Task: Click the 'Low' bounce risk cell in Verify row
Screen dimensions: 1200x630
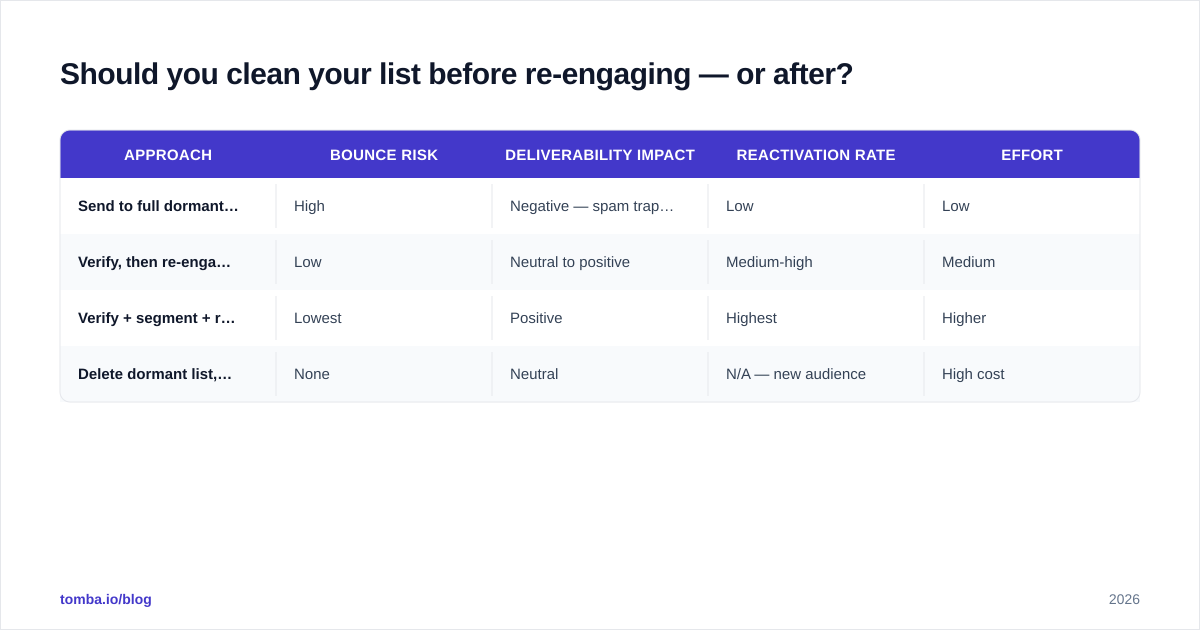Action: (384, 262)
